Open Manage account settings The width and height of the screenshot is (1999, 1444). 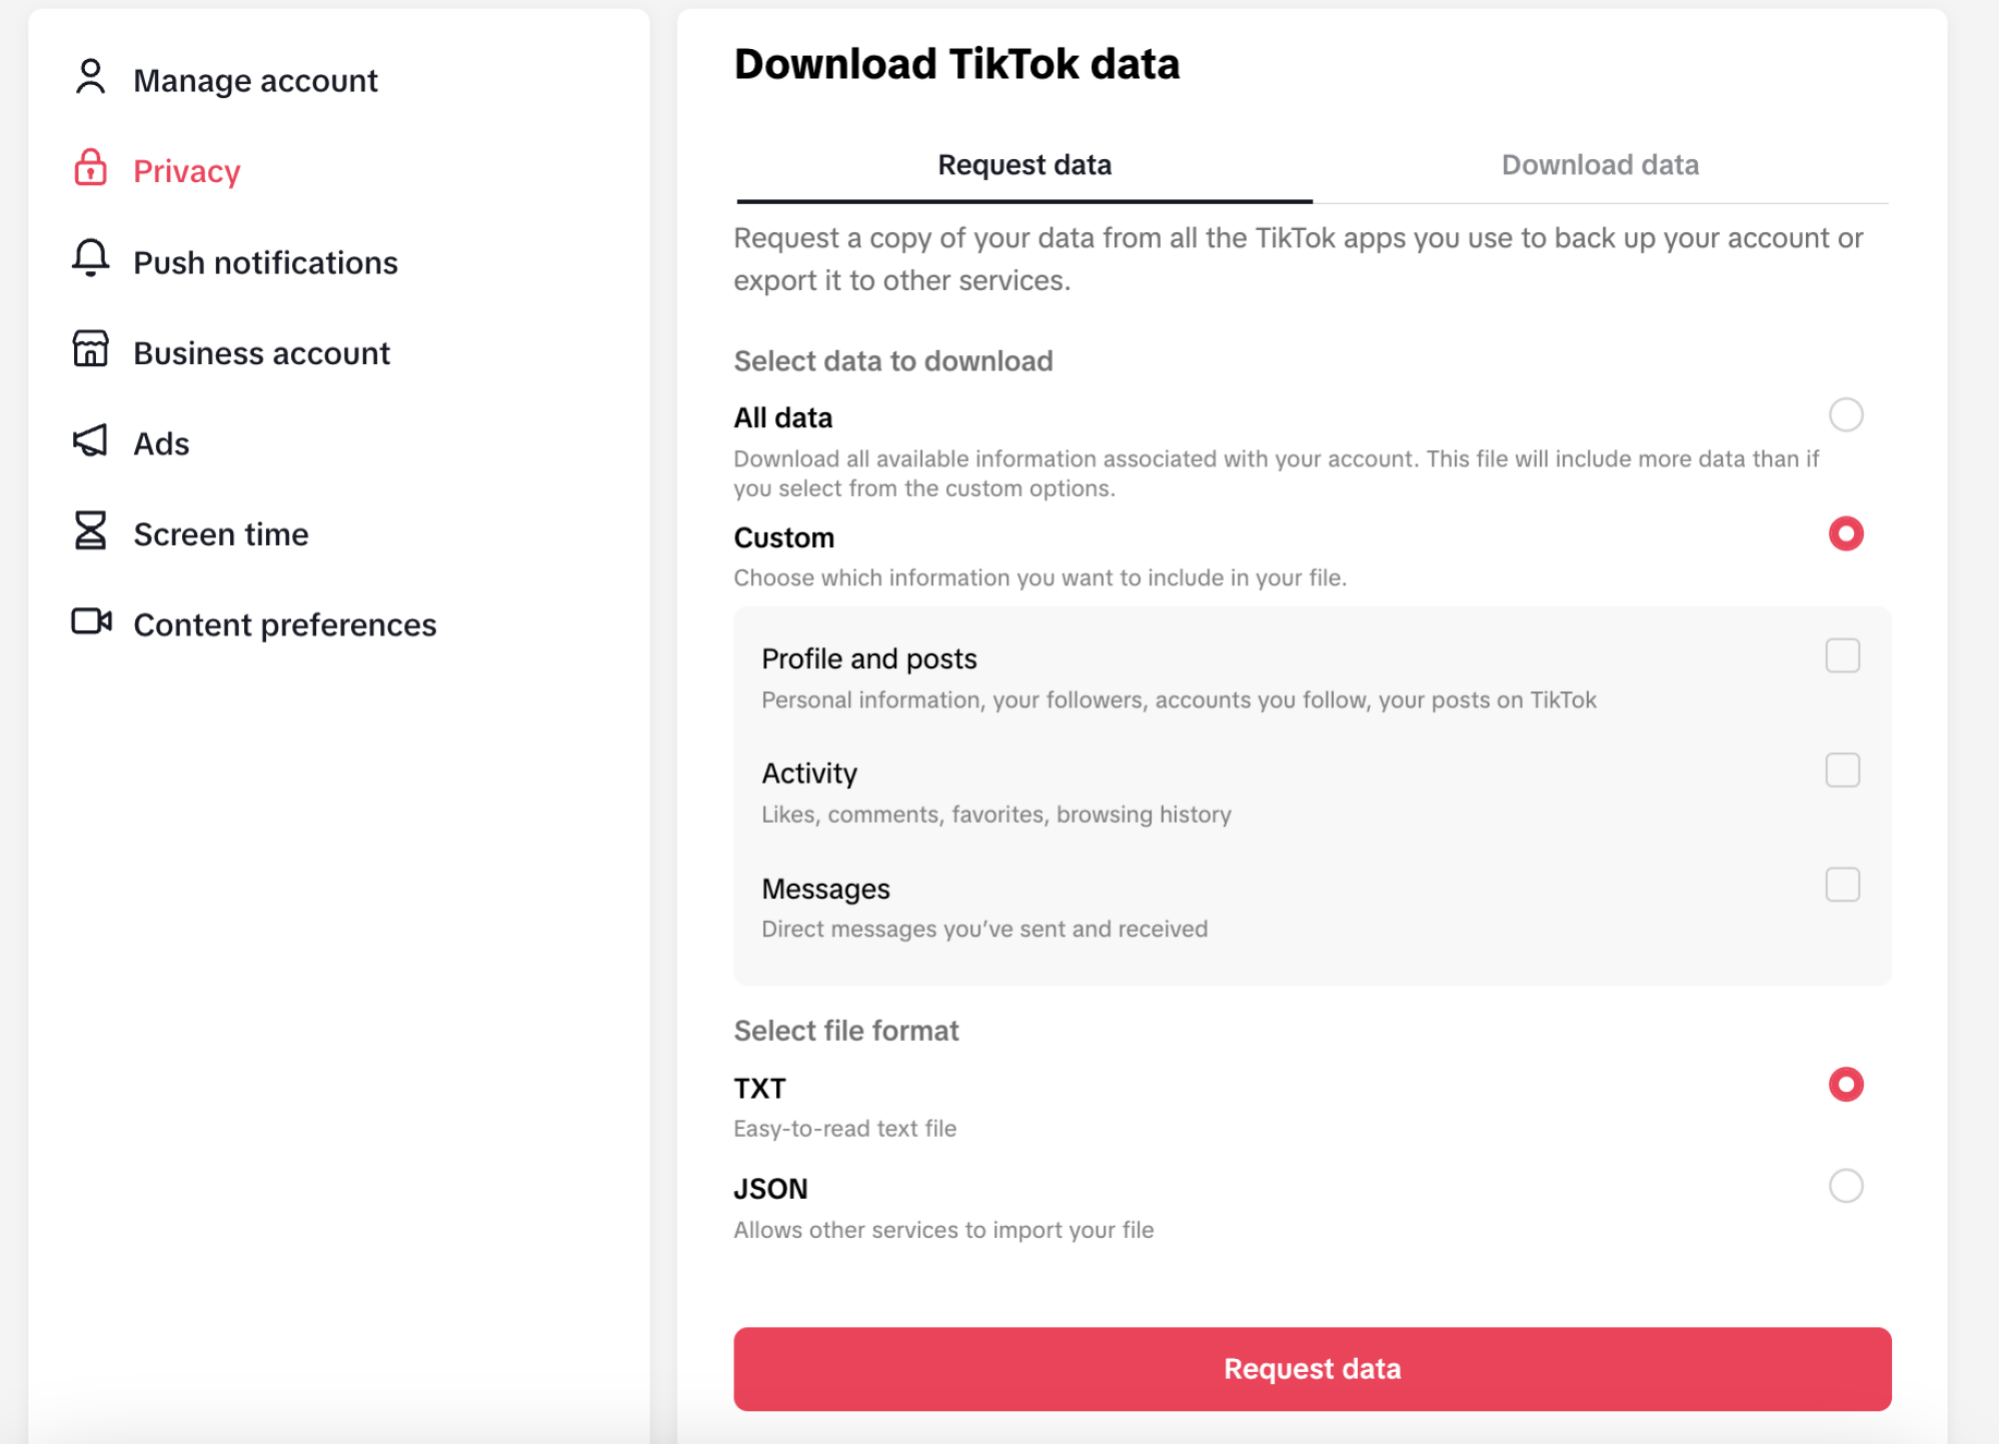click(x=255, y=79)
